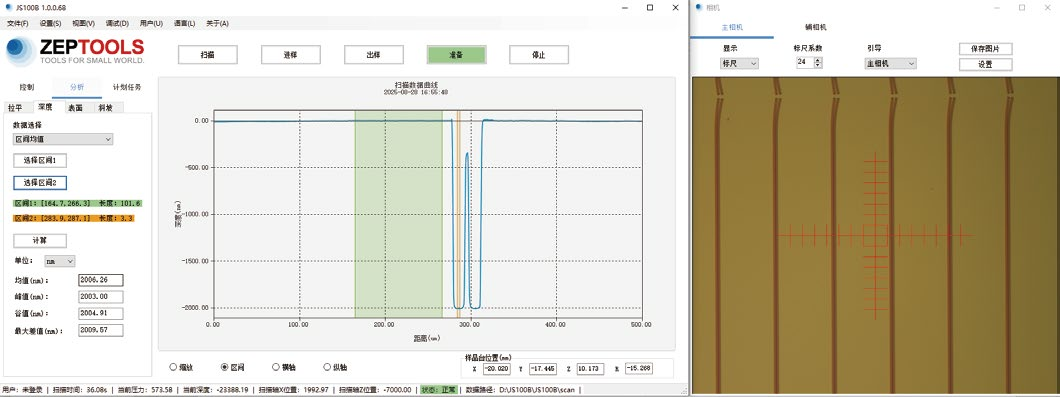Click the stage Z position field 10.173
This screenshot has width=1060, height=397.
point(590,369)
